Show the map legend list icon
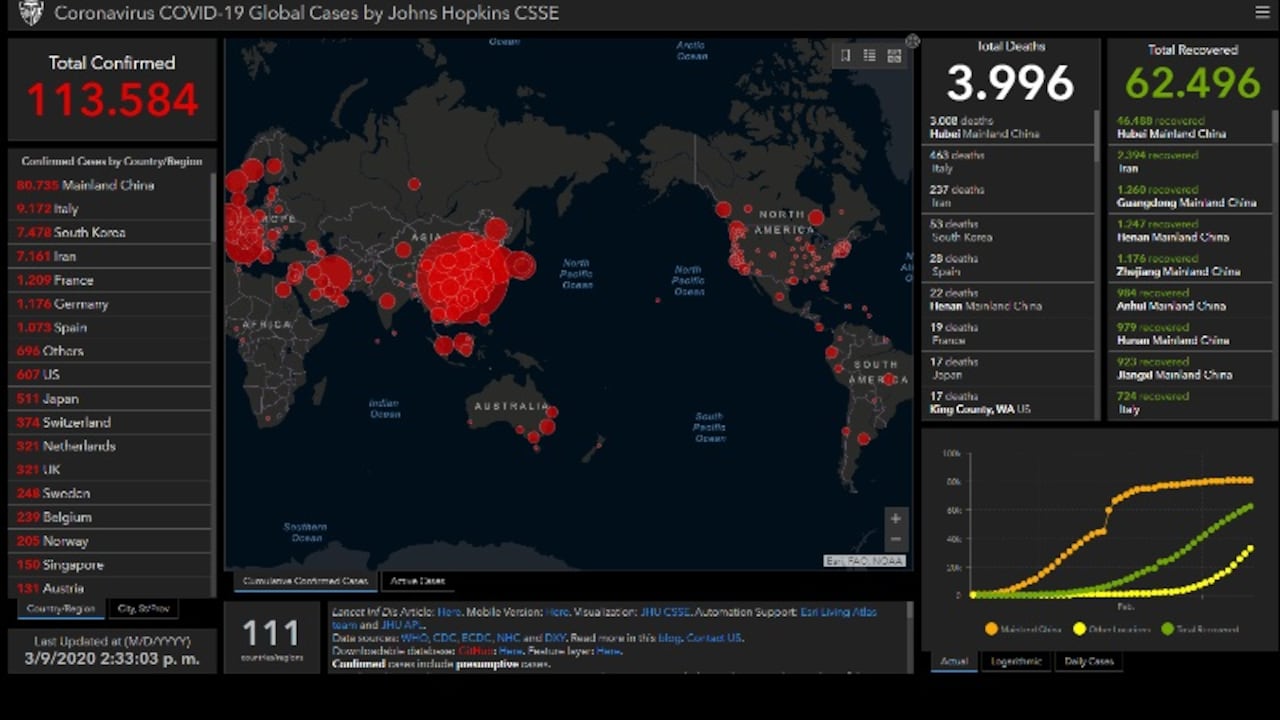 coord(870,56)
